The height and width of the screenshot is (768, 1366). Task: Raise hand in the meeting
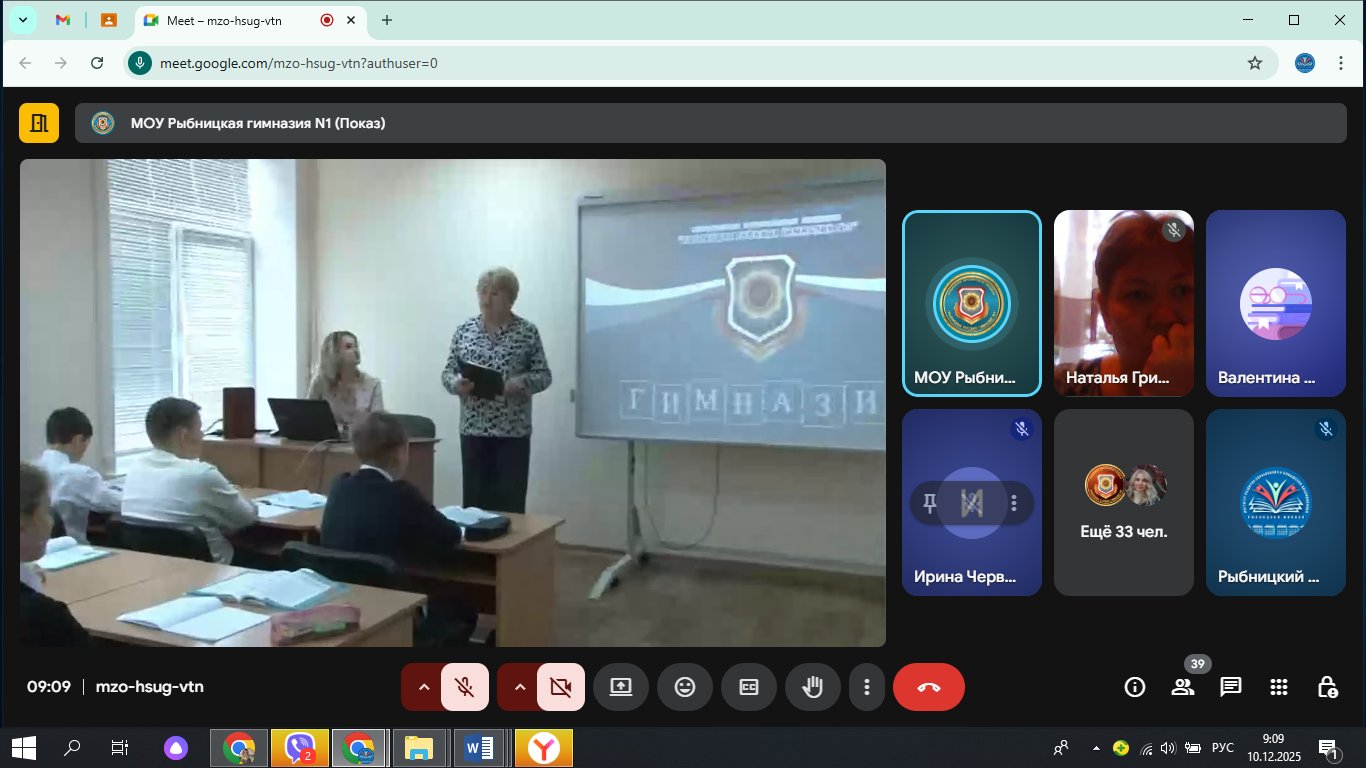813,687
